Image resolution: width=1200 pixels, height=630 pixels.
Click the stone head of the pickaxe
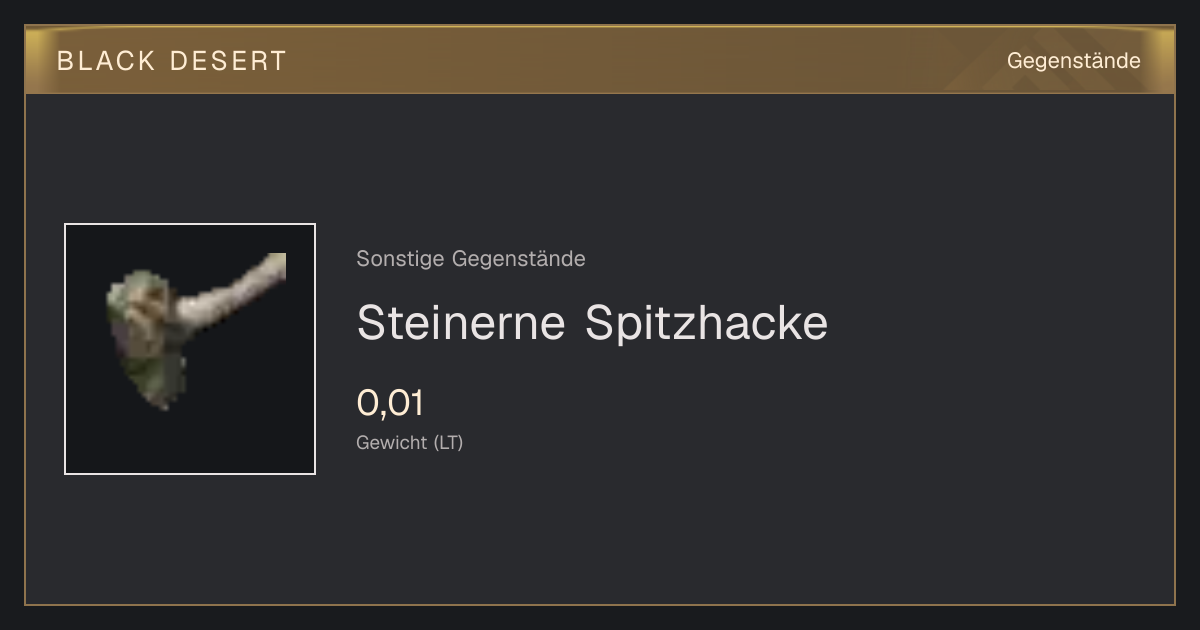click(145, 335)
